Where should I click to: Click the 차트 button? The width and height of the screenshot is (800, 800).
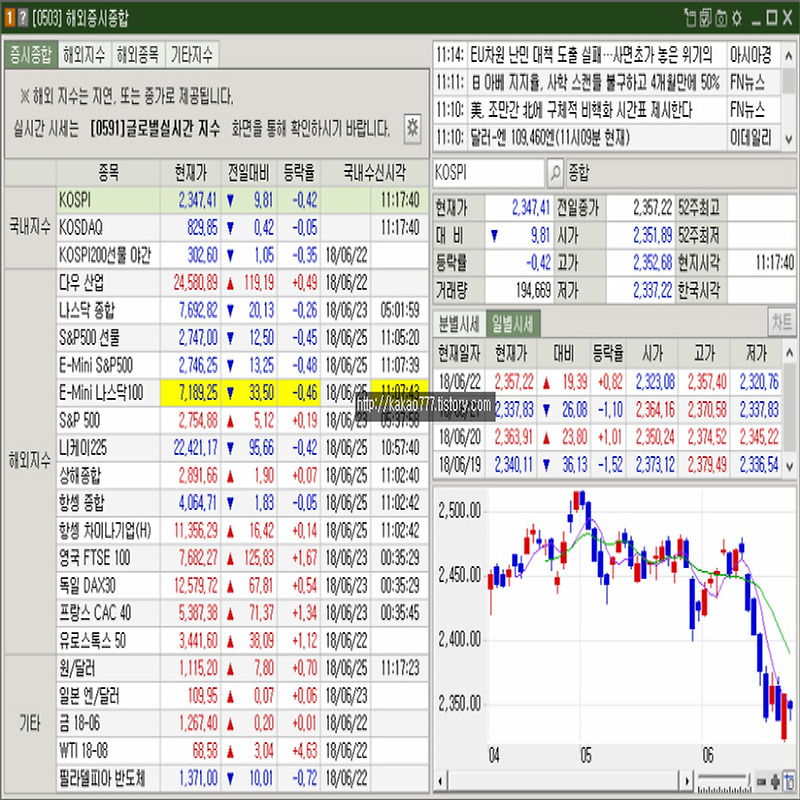782,322
